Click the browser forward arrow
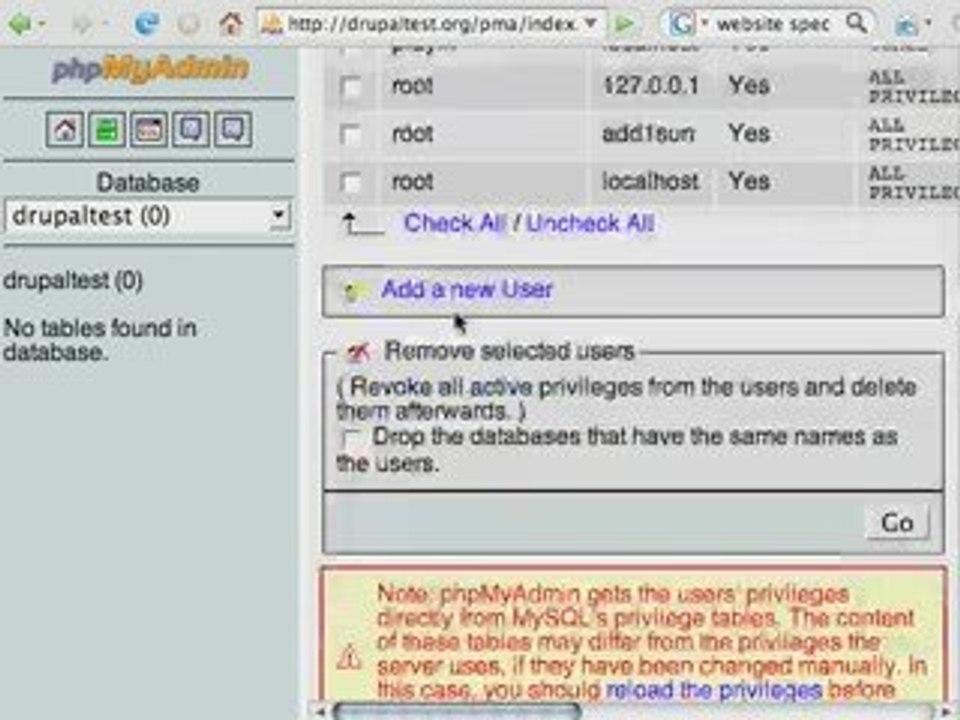This screenshot has width=960, height=720. [82, 25]
